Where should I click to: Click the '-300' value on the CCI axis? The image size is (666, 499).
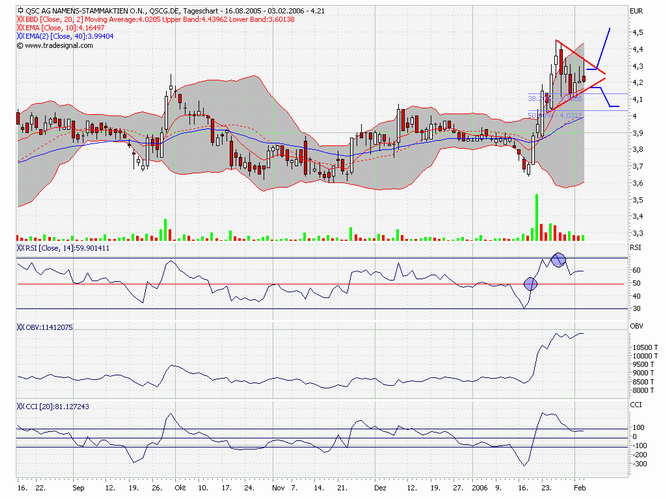(640, 464)
